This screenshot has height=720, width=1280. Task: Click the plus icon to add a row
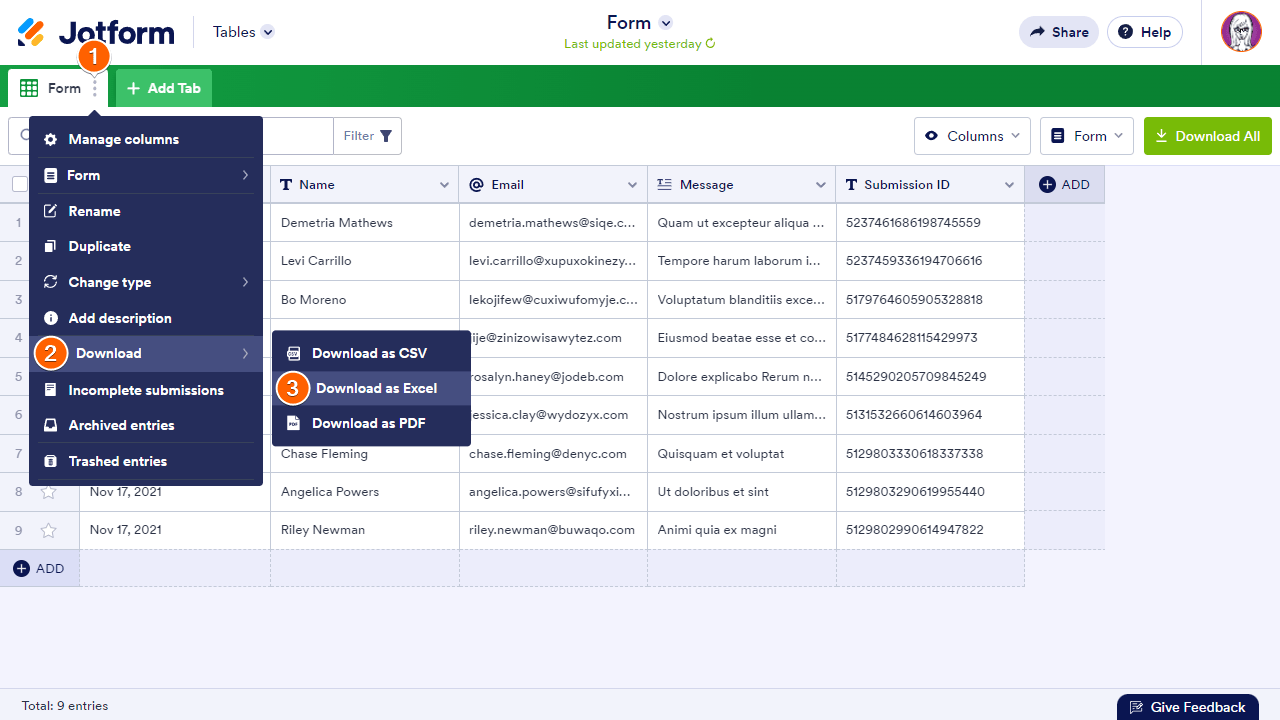coord(21,568)
